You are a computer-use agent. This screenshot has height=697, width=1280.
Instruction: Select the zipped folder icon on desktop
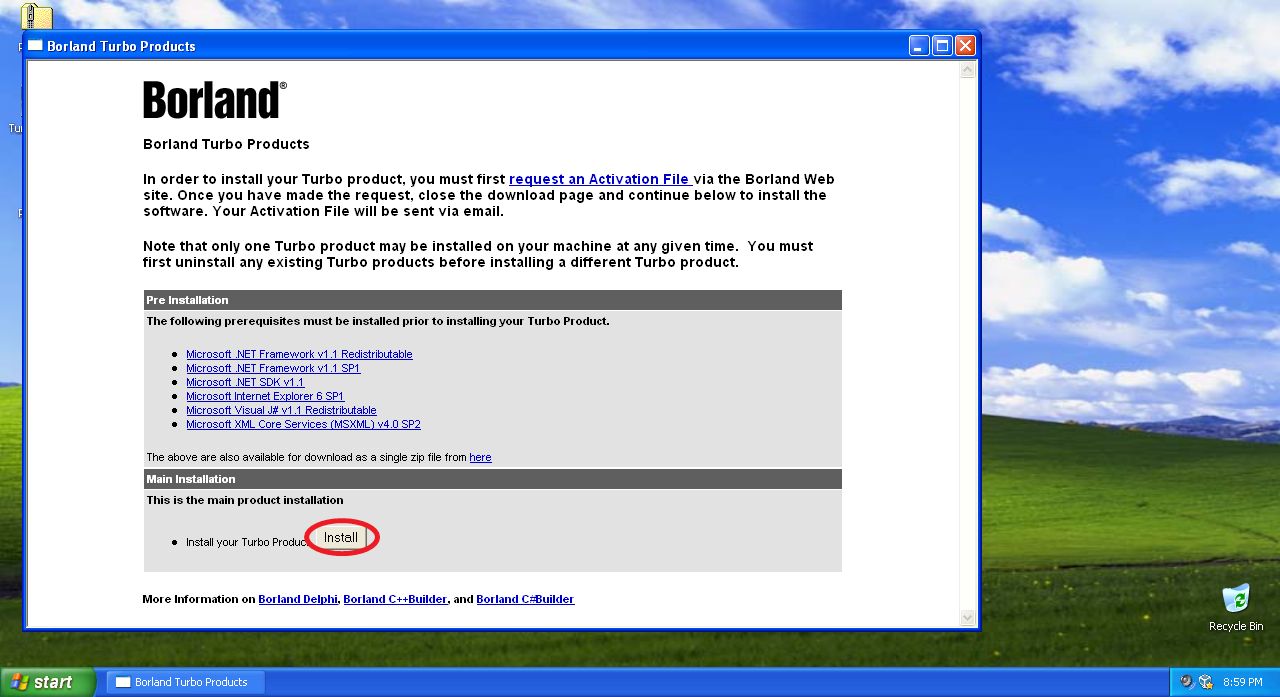37,17
